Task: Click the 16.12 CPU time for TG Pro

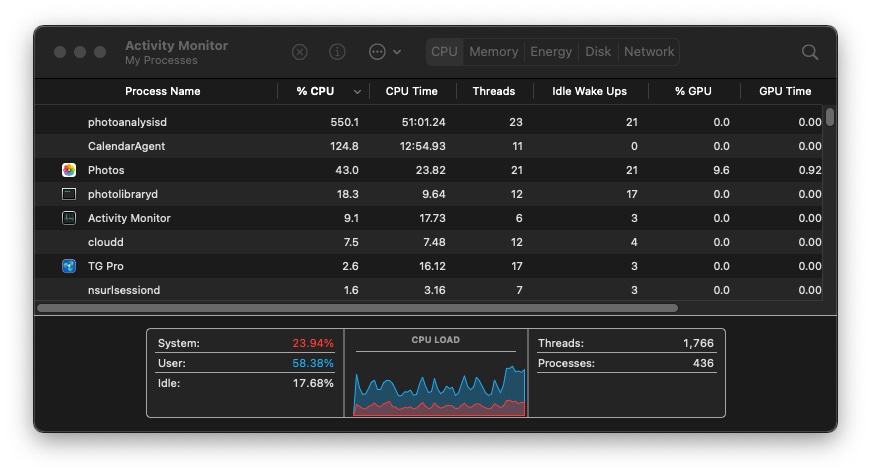Action: pos(432,266)
